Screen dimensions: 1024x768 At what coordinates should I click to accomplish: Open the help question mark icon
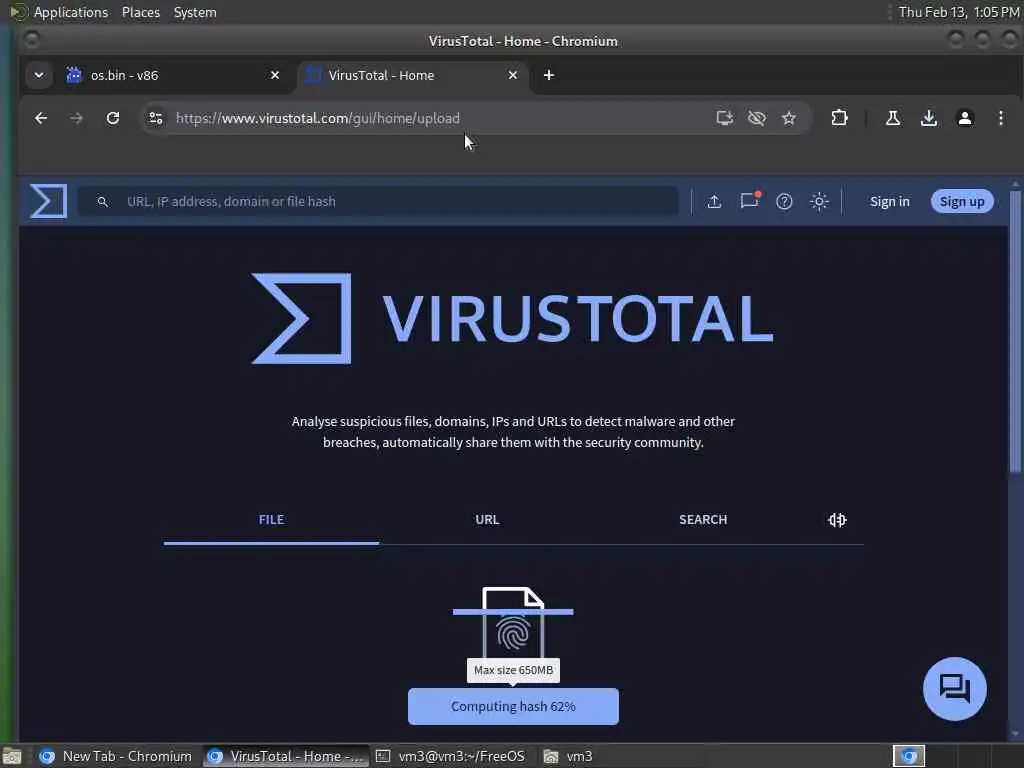click(784, 202)
